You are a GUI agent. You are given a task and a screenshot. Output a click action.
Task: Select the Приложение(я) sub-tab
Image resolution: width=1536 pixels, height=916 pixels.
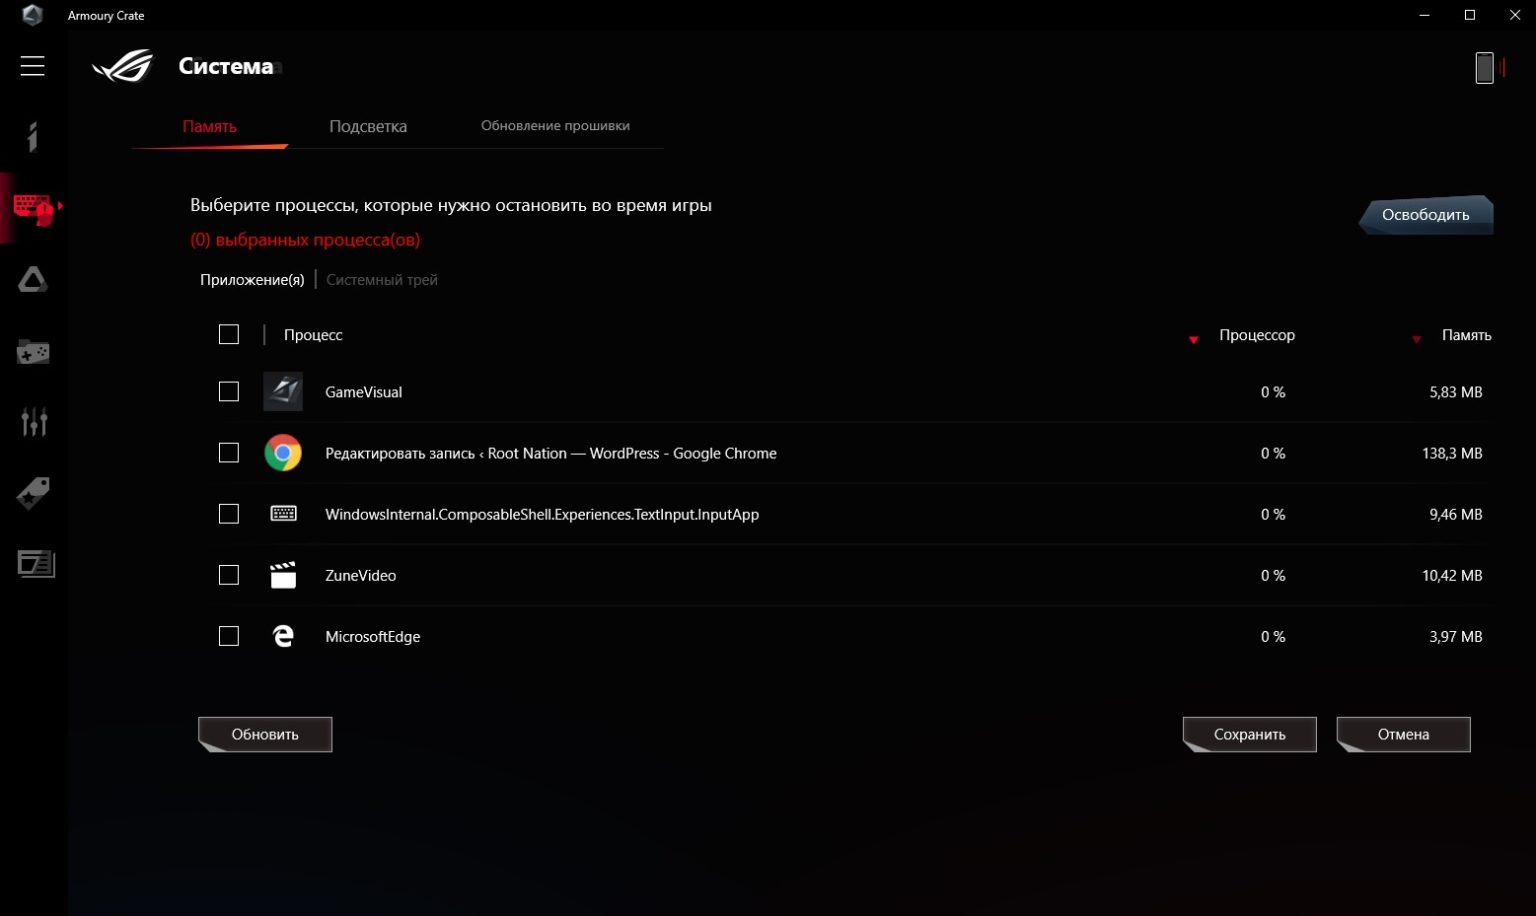tap(252, 280)
